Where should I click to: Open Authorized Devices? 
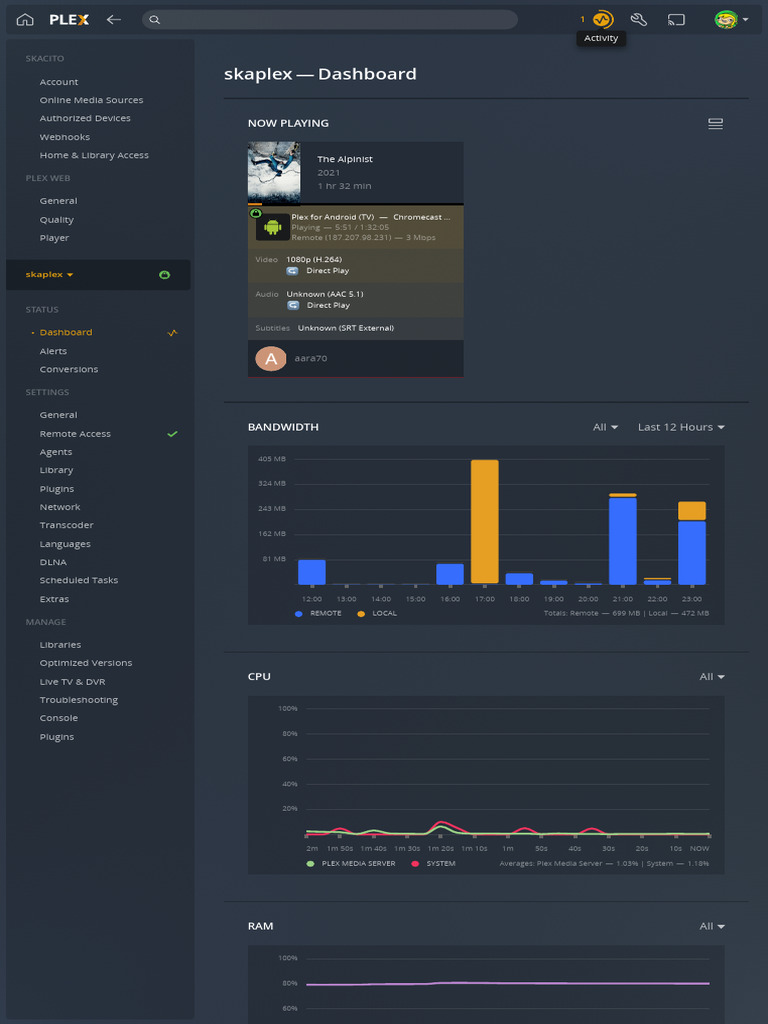[85, 118]
